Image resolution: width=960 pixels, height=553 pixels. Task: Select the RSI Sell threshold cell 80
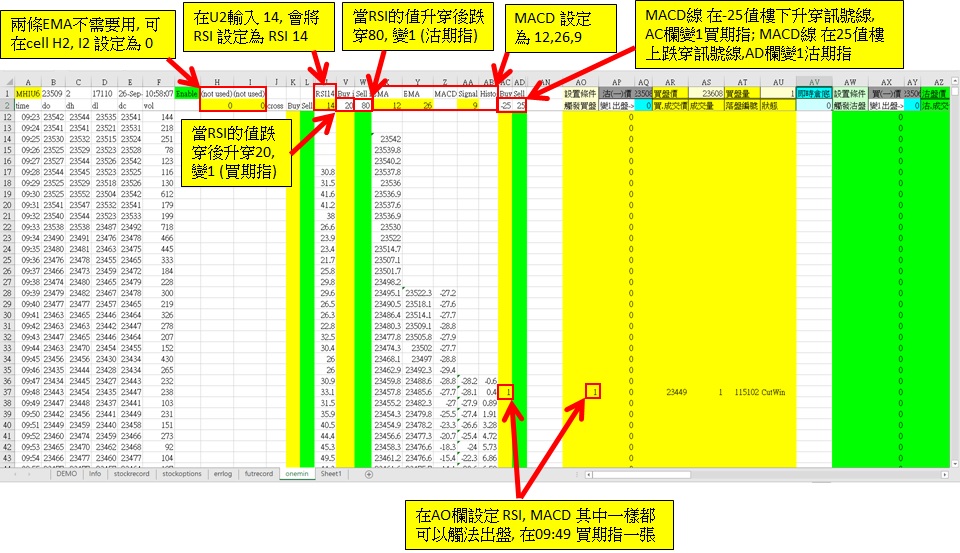click(363, 105)
